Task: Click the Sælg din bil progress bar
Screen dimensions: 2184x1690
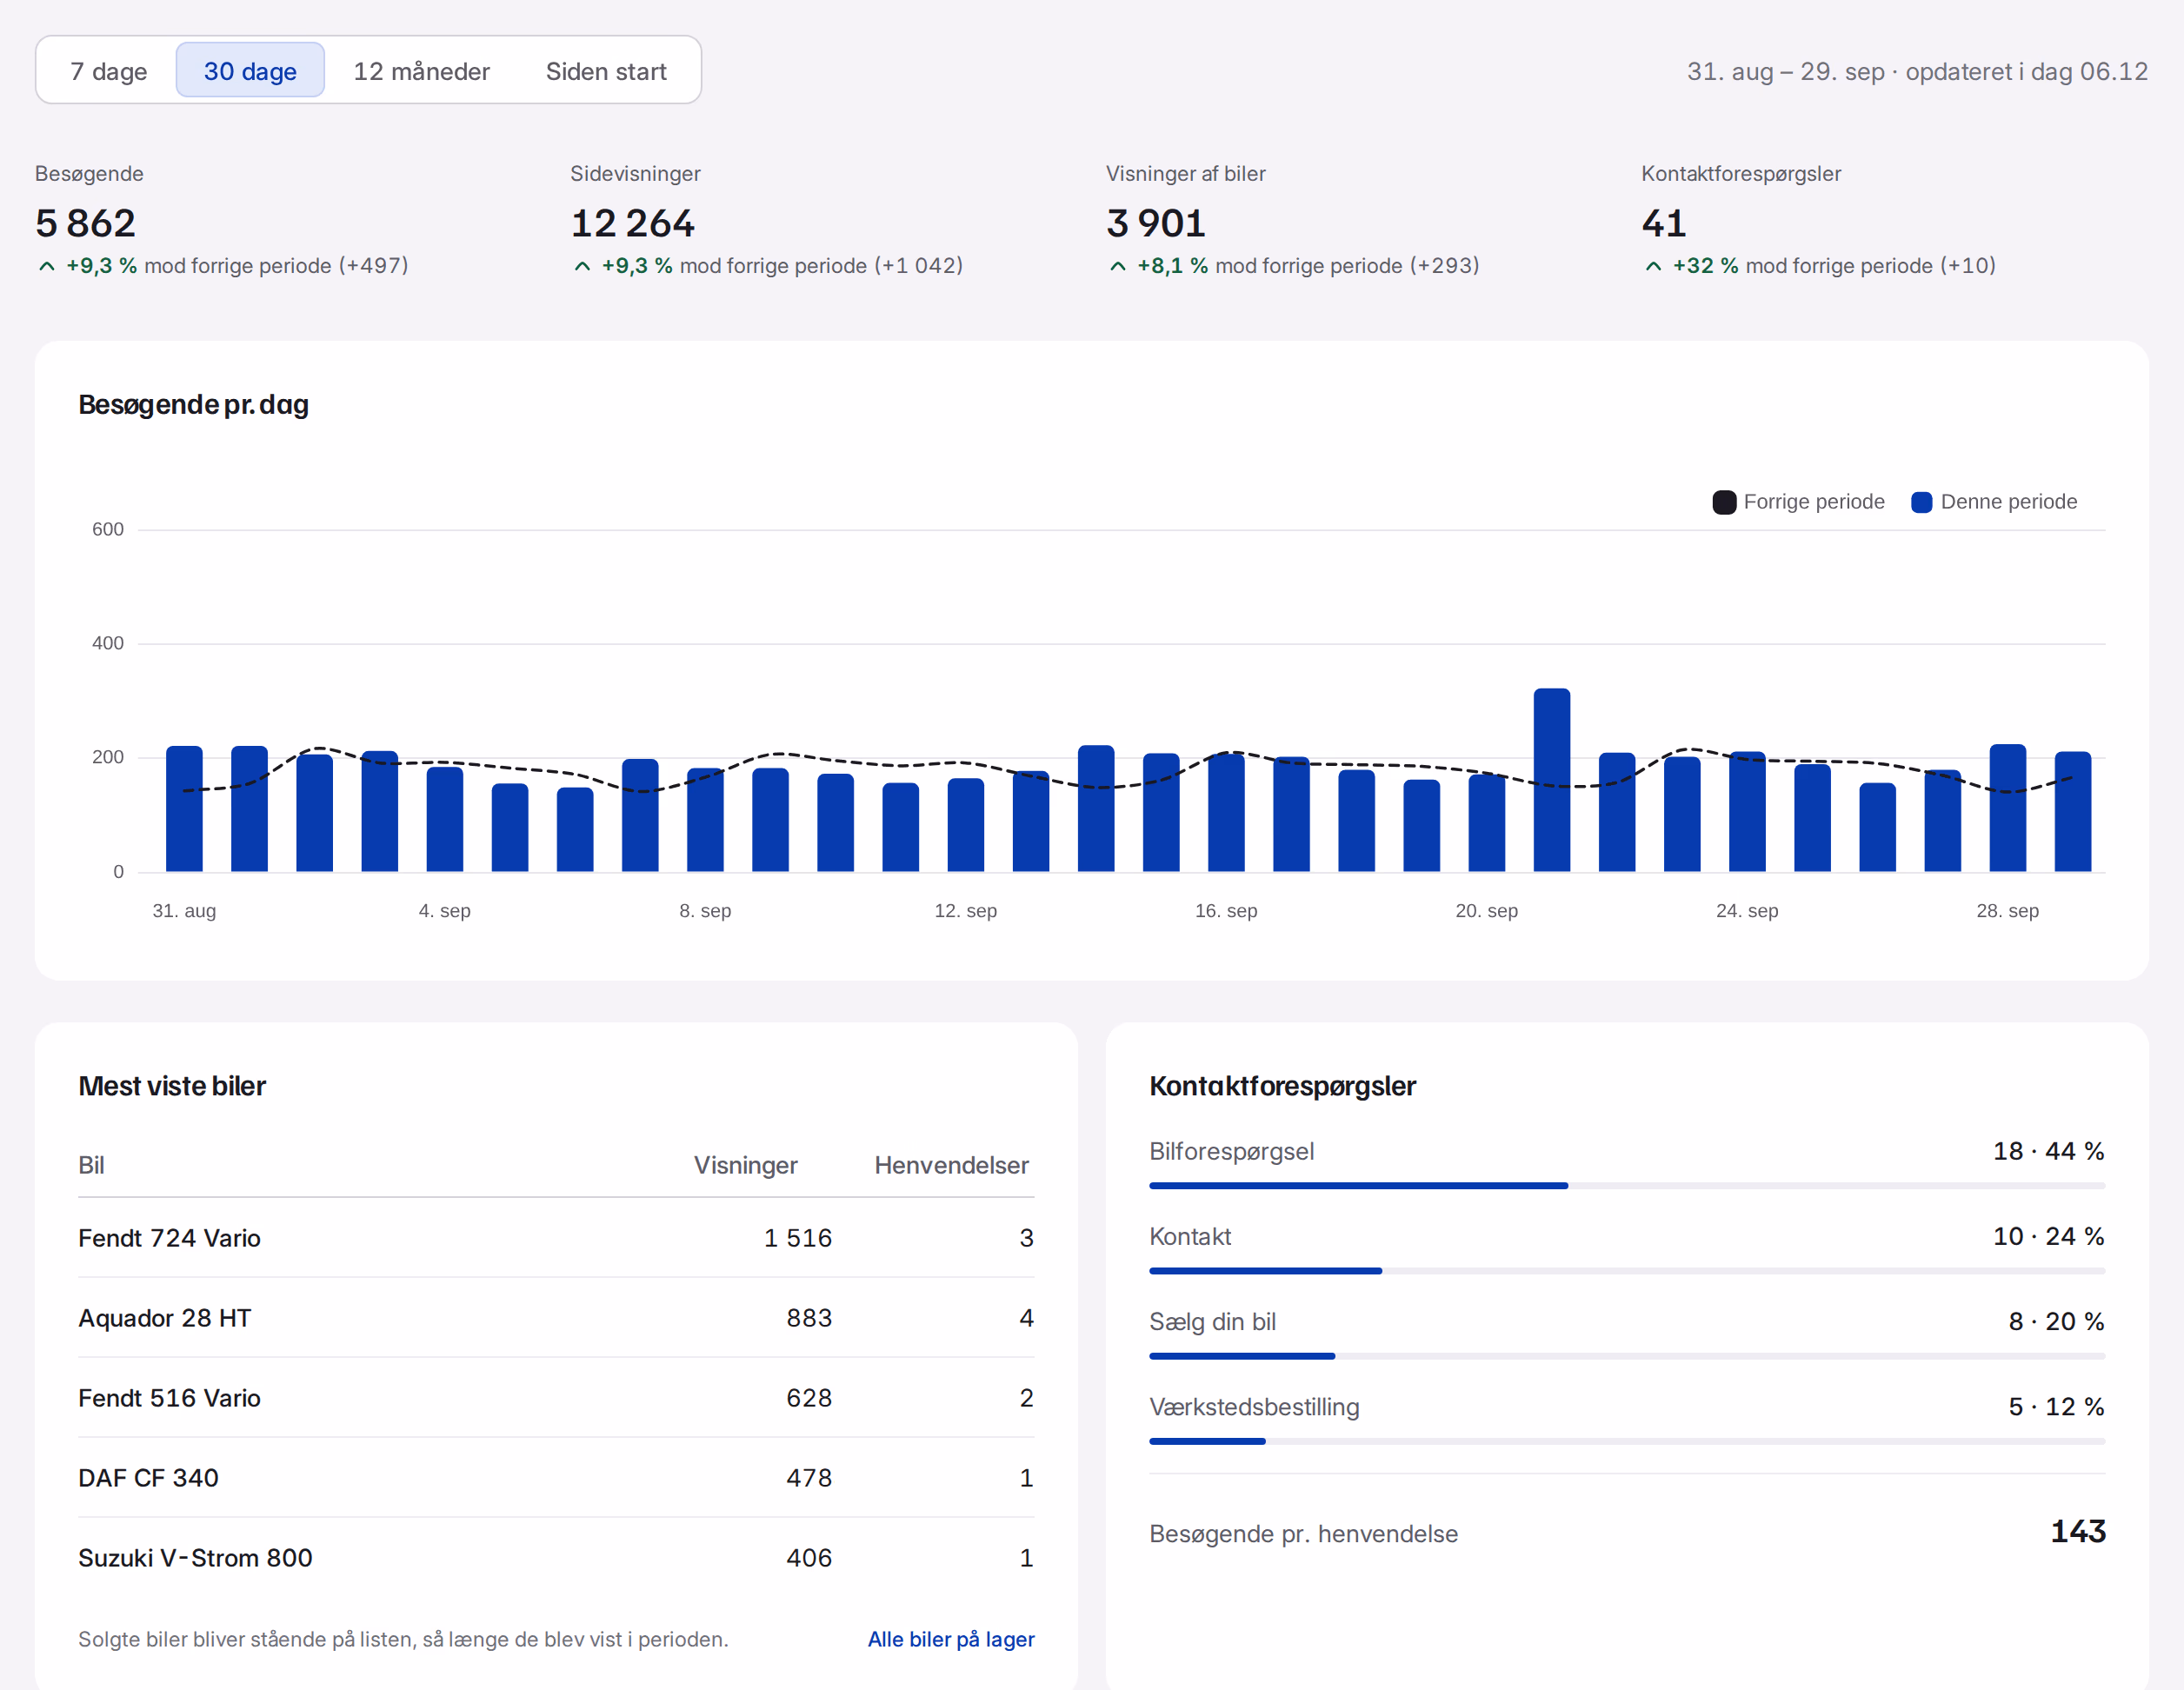Action: tap(1627, 1356)
